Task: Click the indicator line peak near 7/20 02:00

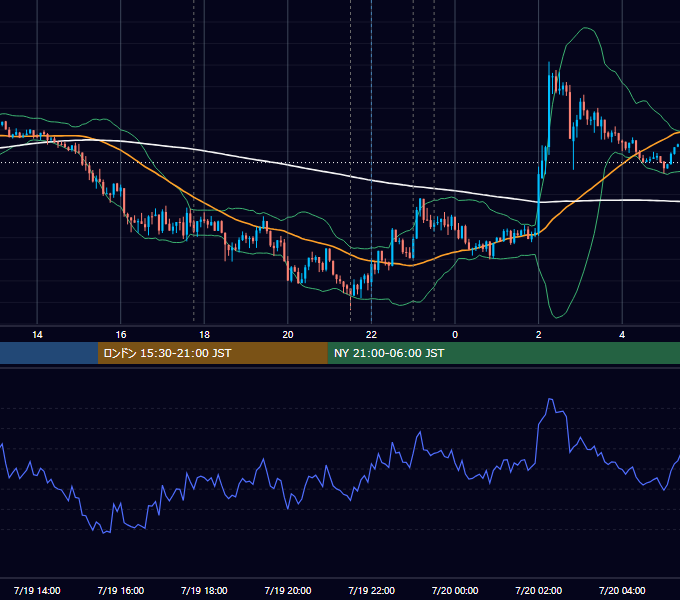Action: (550, 399)
